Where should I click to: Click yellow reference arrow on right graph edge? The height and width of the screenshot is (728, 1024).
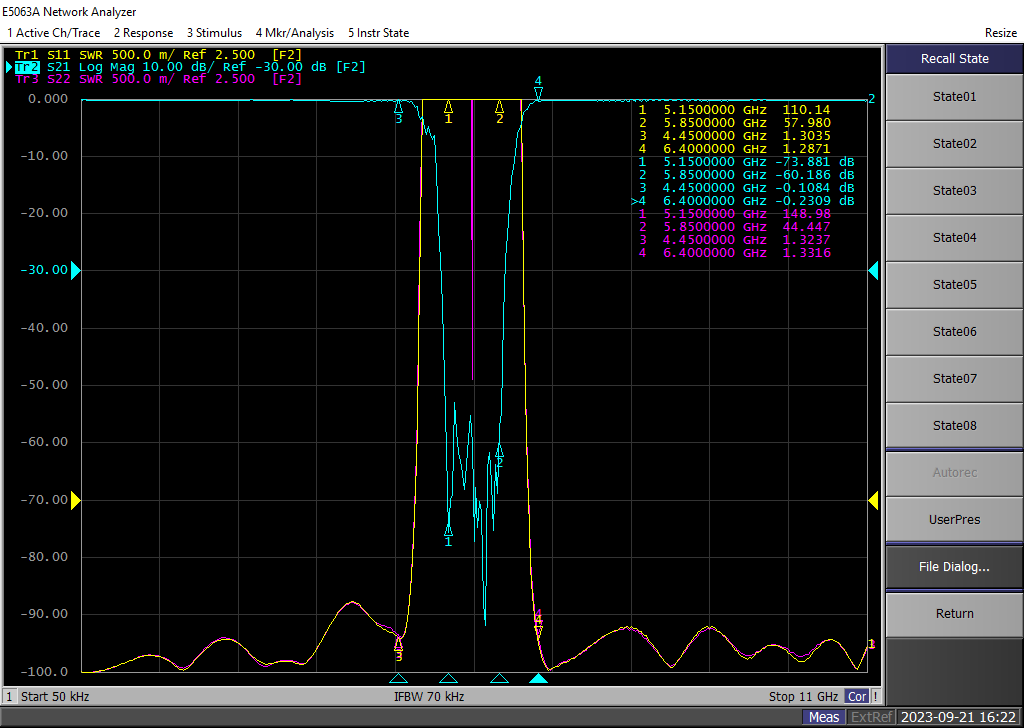872,500
